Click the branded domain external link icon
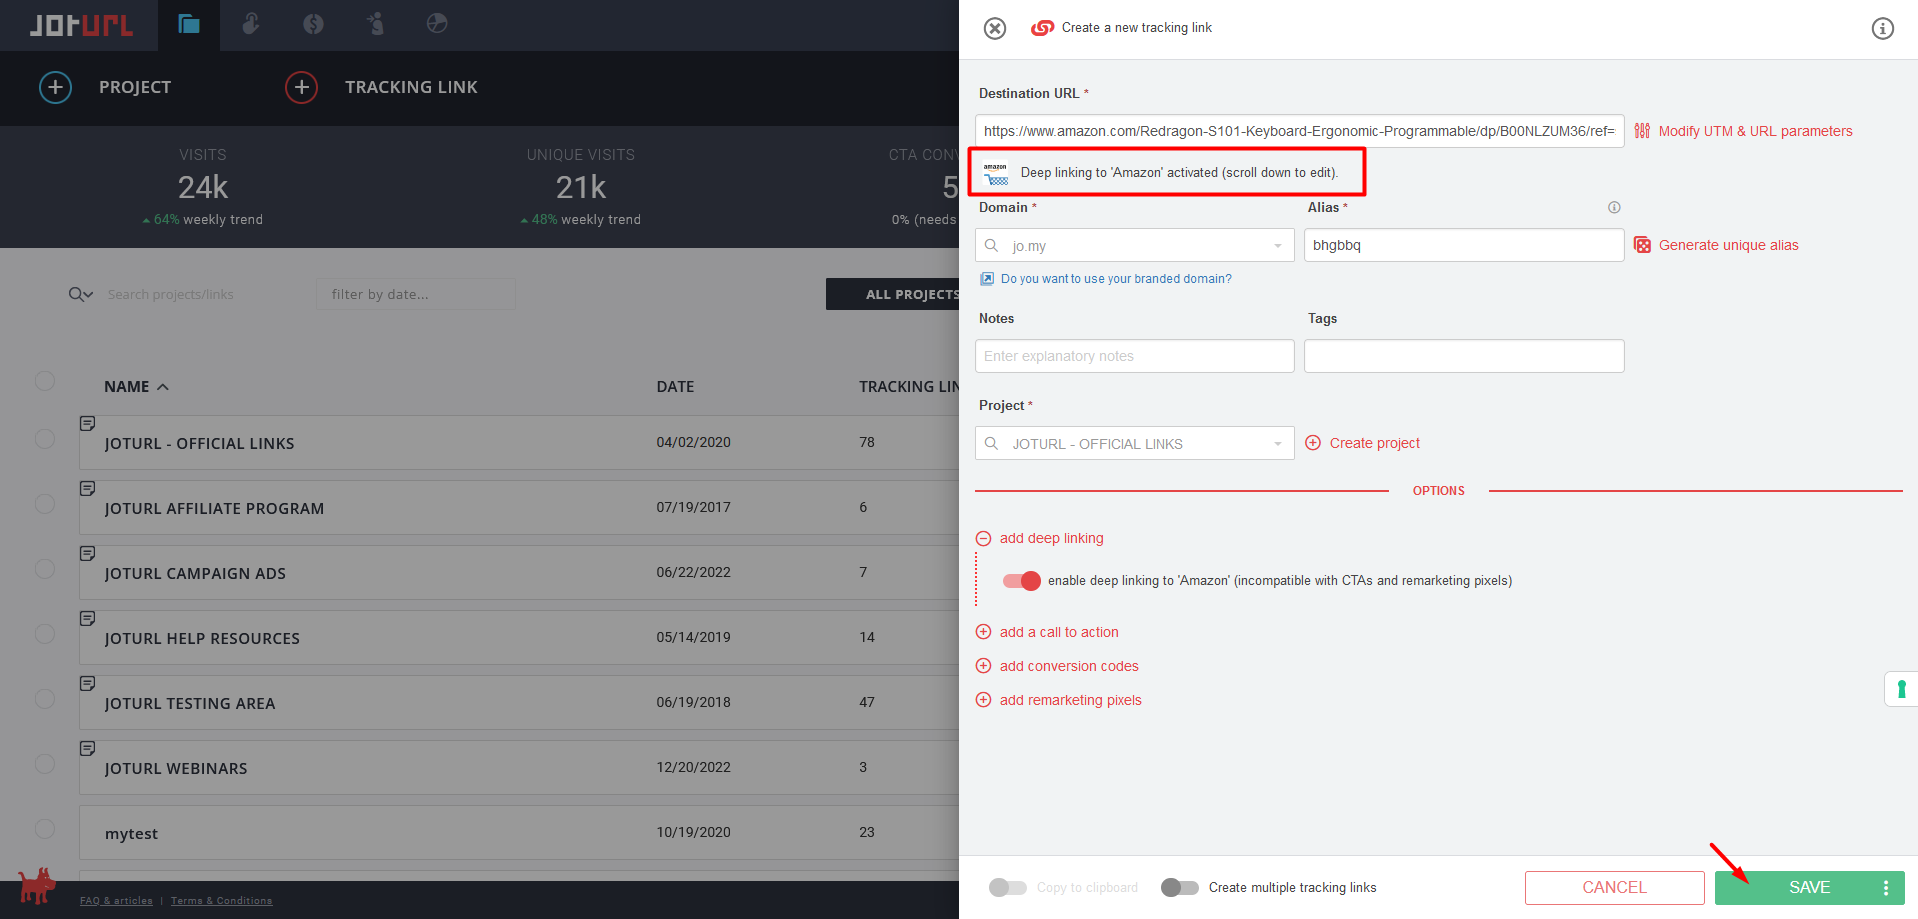 tap(987, 279)
